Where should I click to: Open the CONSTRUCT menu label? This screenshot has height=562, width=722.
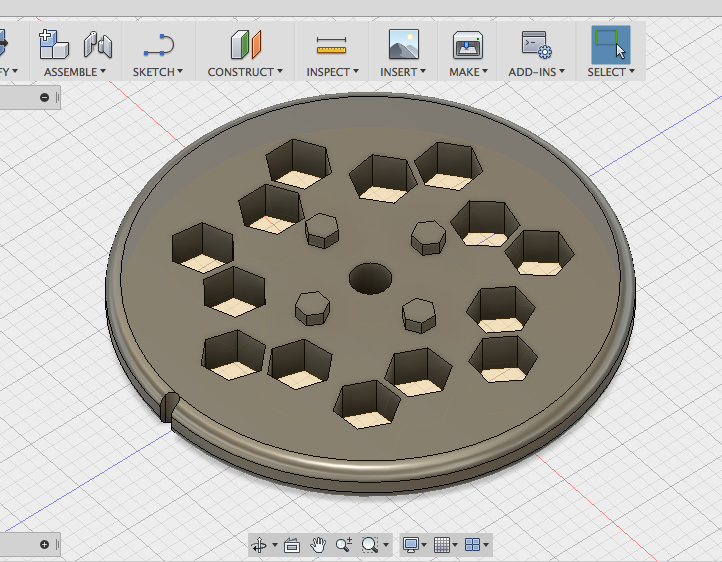pos(244,72)
